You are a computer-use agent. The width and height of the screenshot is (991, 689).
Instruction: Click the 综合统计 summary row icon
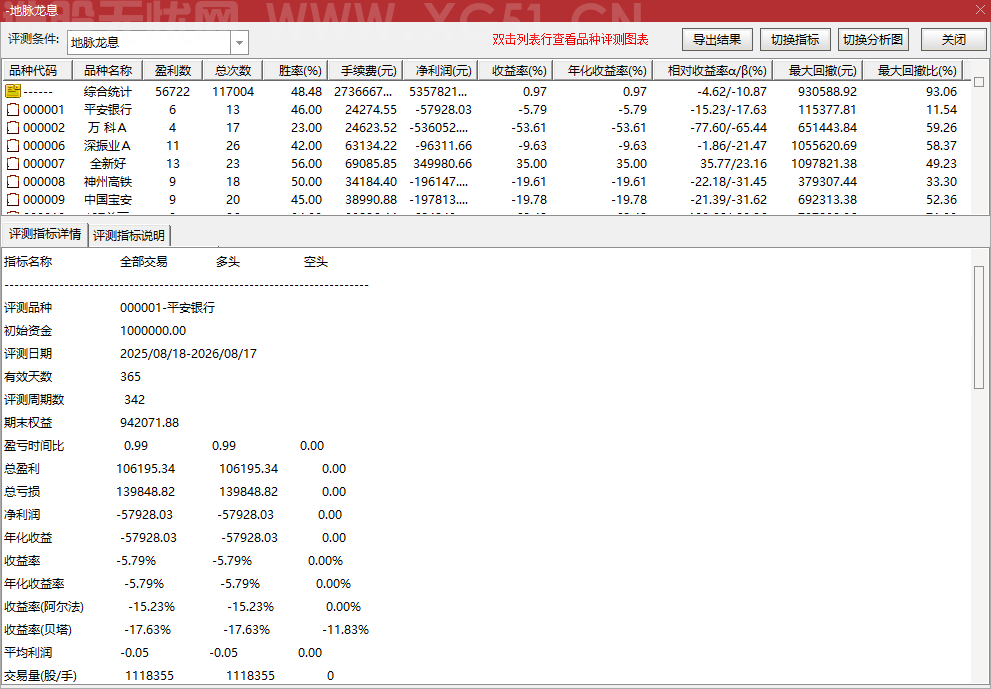(13, 91)
